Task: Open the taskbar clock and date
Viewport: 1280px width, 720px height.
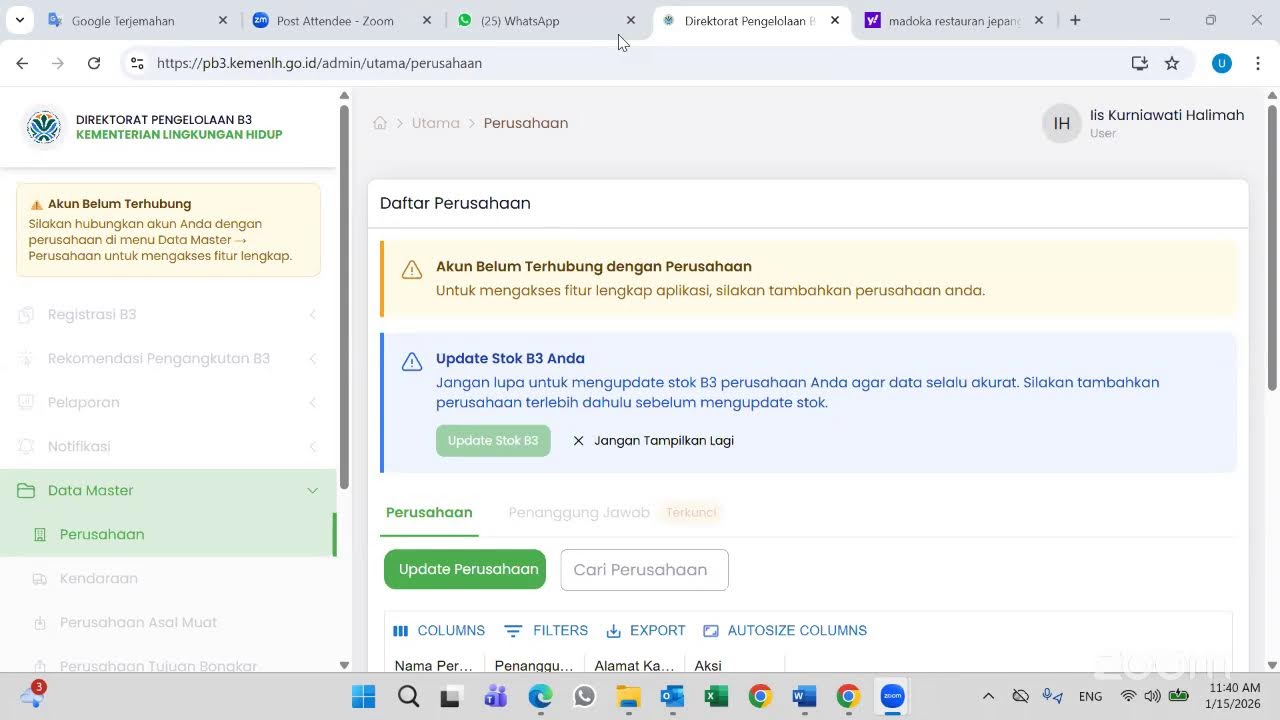Action: click(1235, 696)
